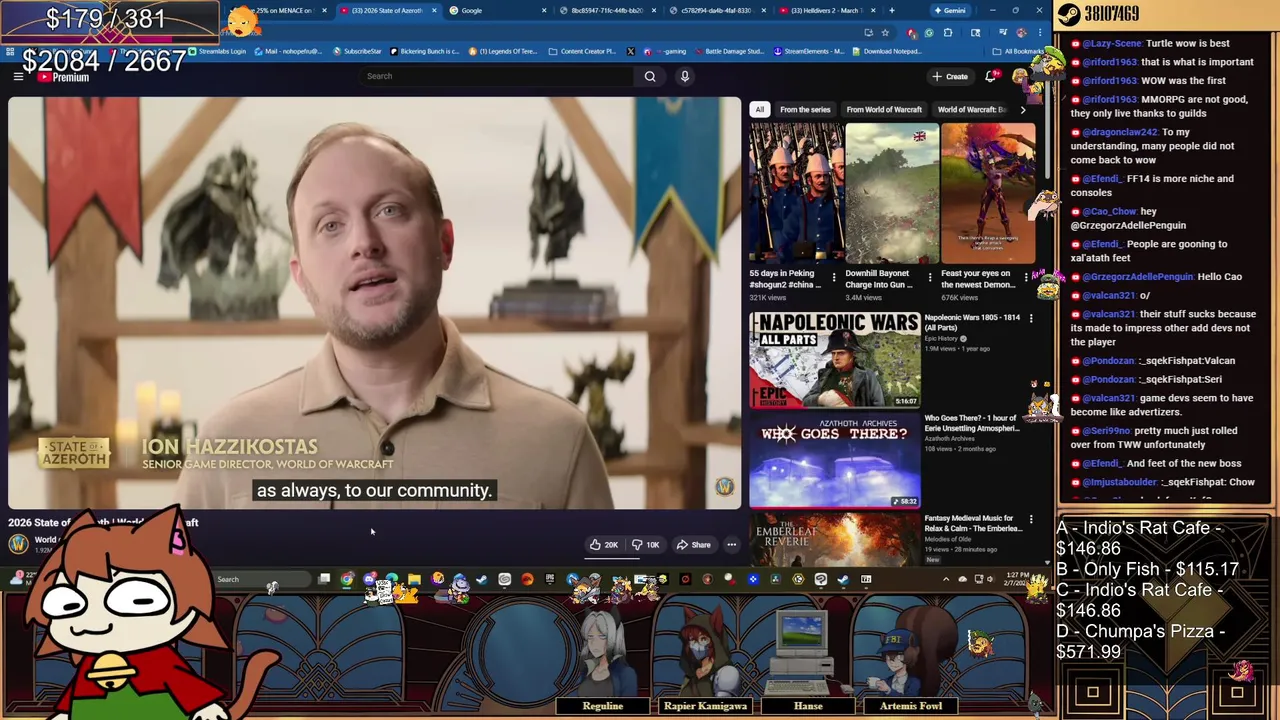
Task: Open the All Bookmarks folder
Action: click(1019, 51)
